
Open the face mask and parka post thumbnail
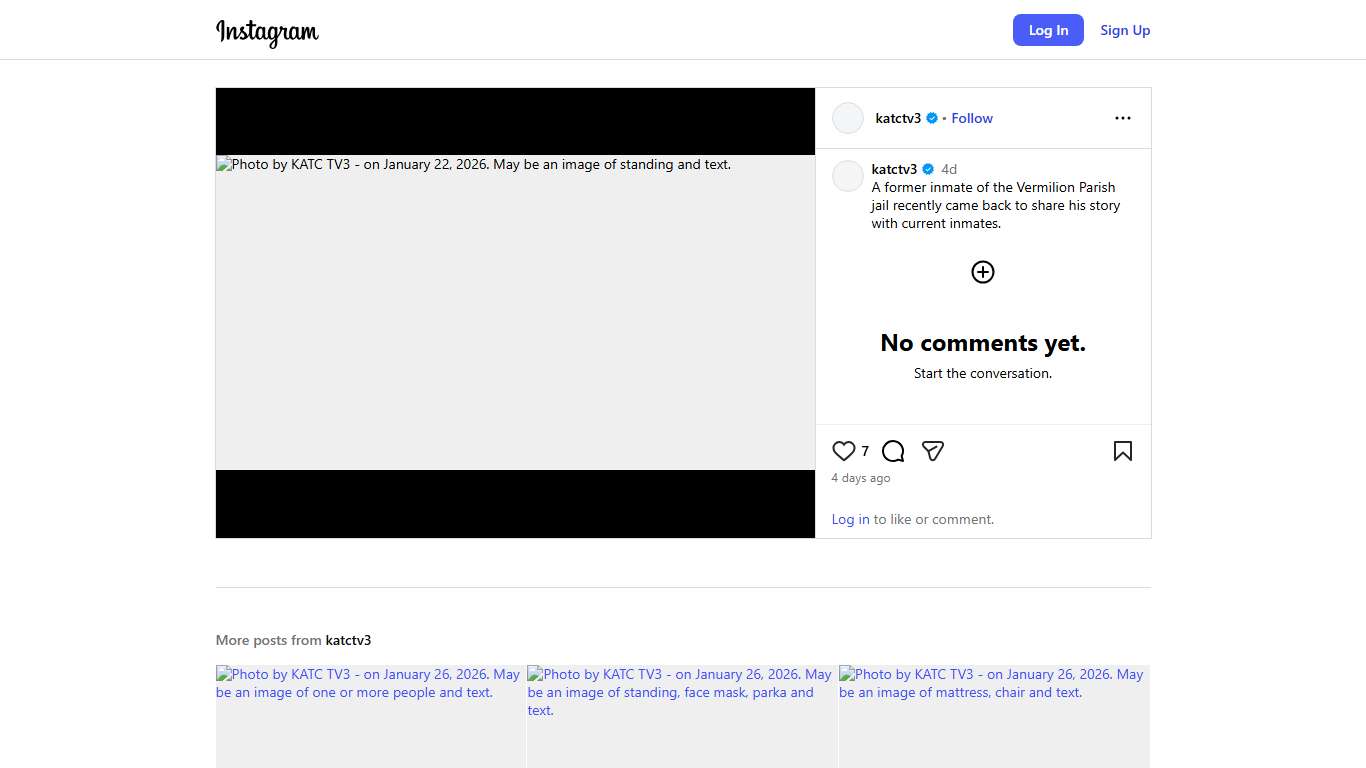click(682, 716)
